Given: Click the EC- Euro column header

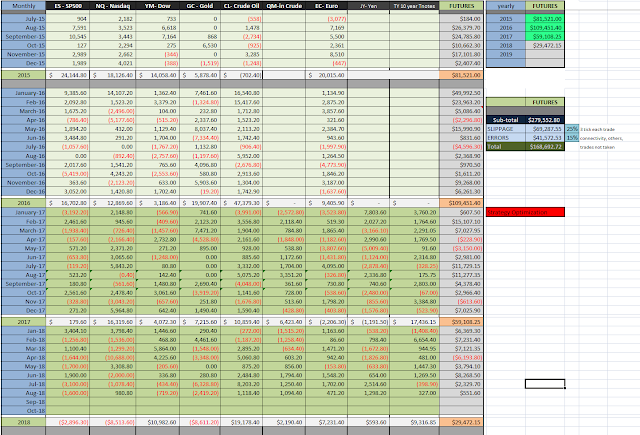Looking at the screenshot, I should 327,6.
